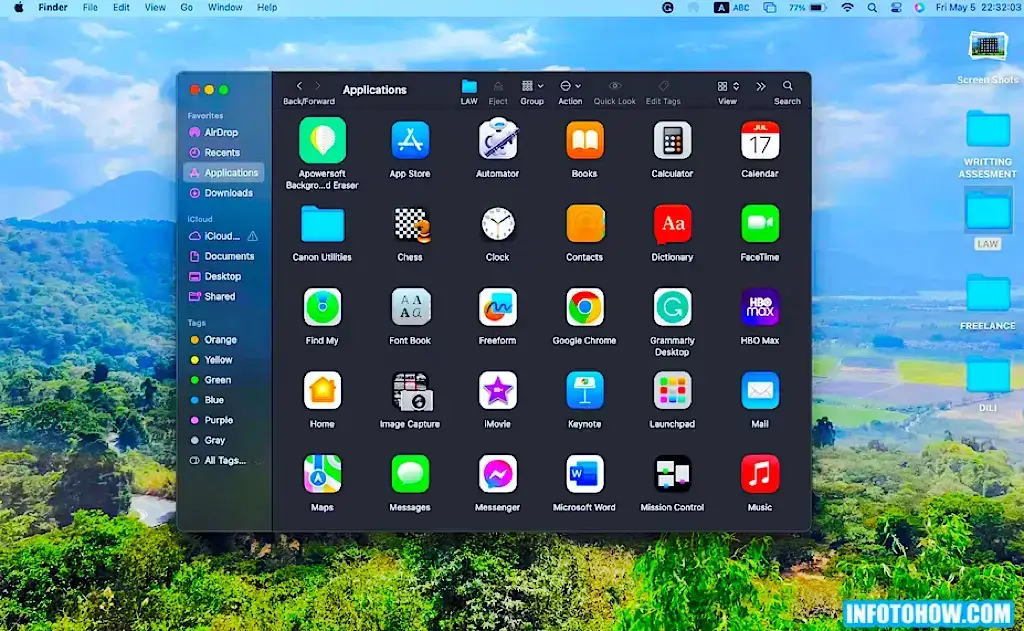Select the Mail app icon
Viewport: 1024px width, 631px height.
point(760,391)
